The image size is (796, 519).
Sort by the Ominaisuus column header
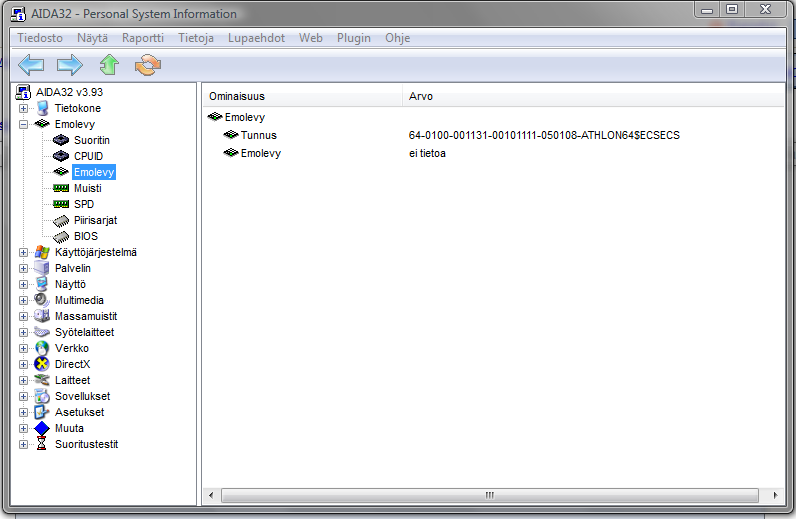303,96
